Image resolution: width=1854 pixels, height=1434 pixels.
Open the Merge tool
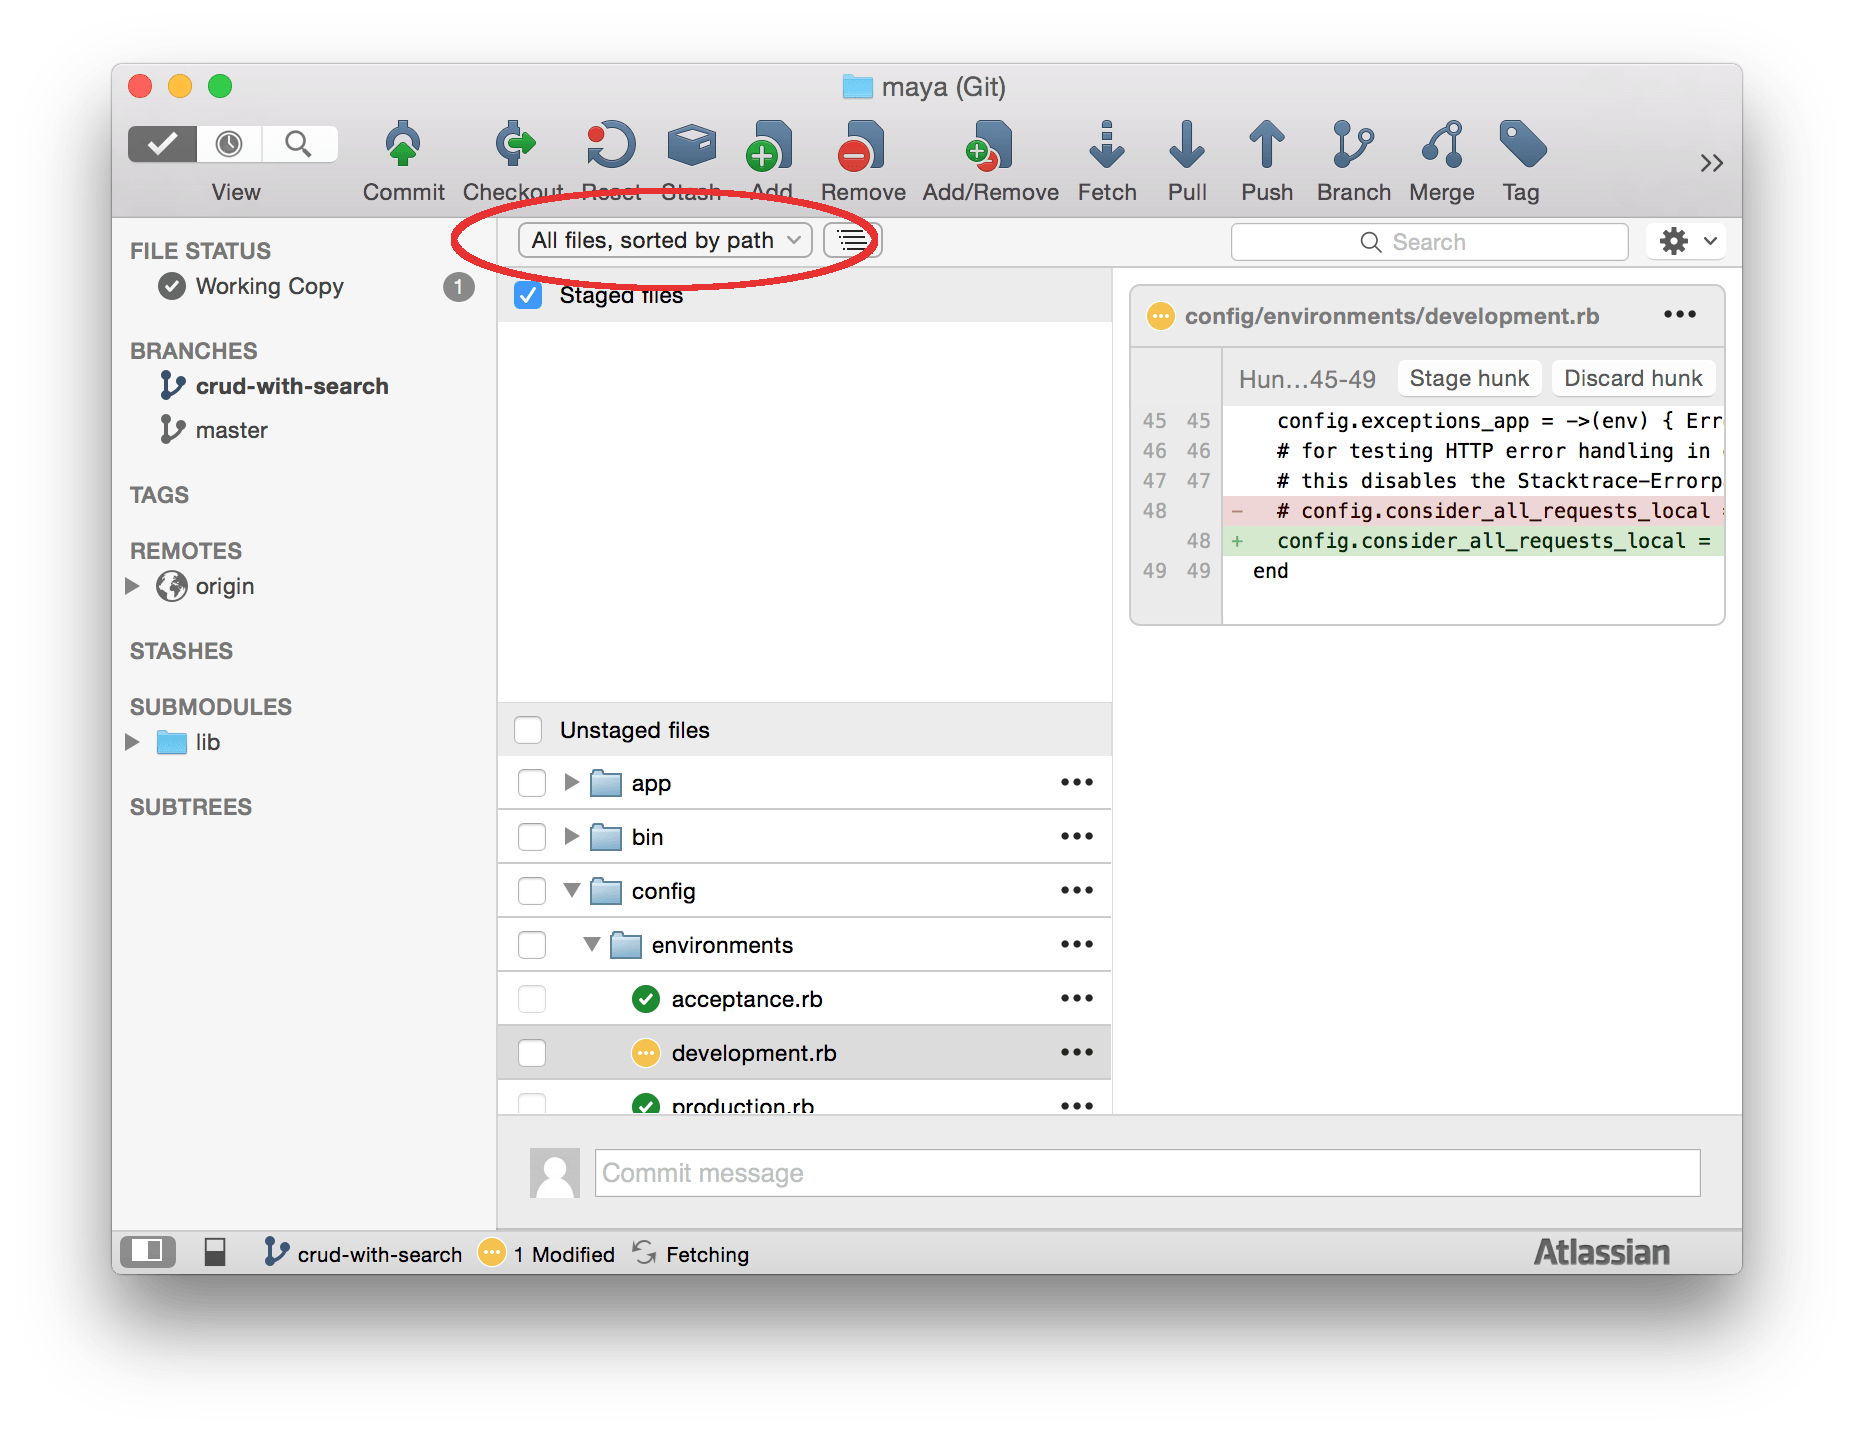pos(1441,147)
